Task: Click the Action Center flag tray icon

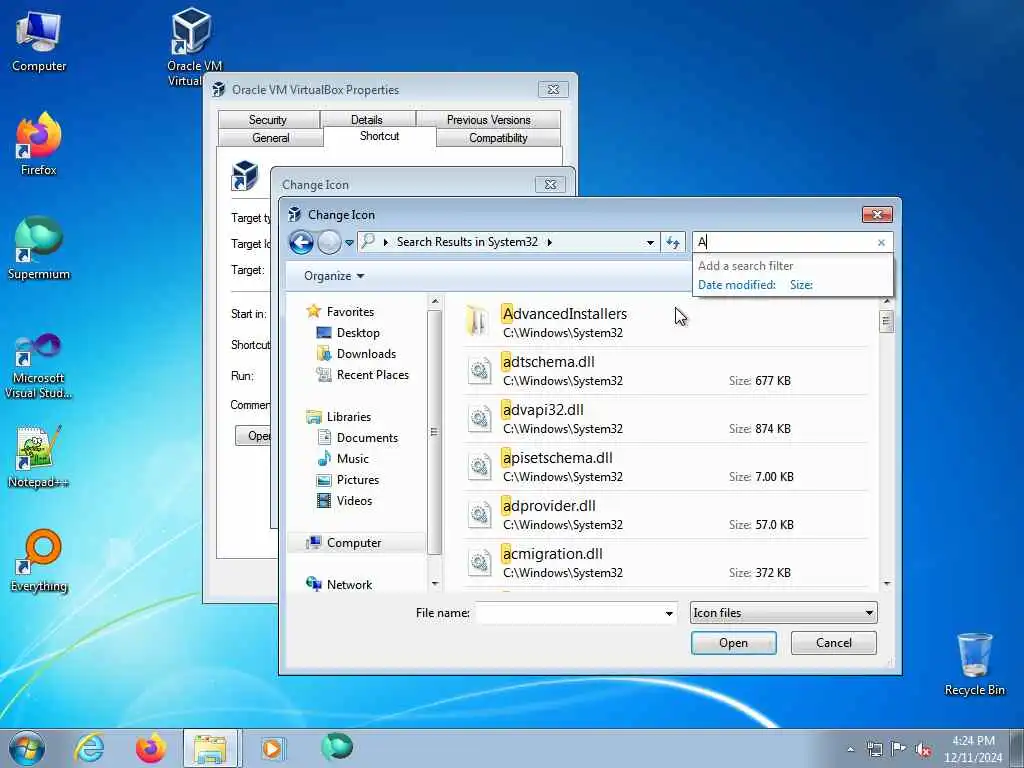Action: point(899,749)
